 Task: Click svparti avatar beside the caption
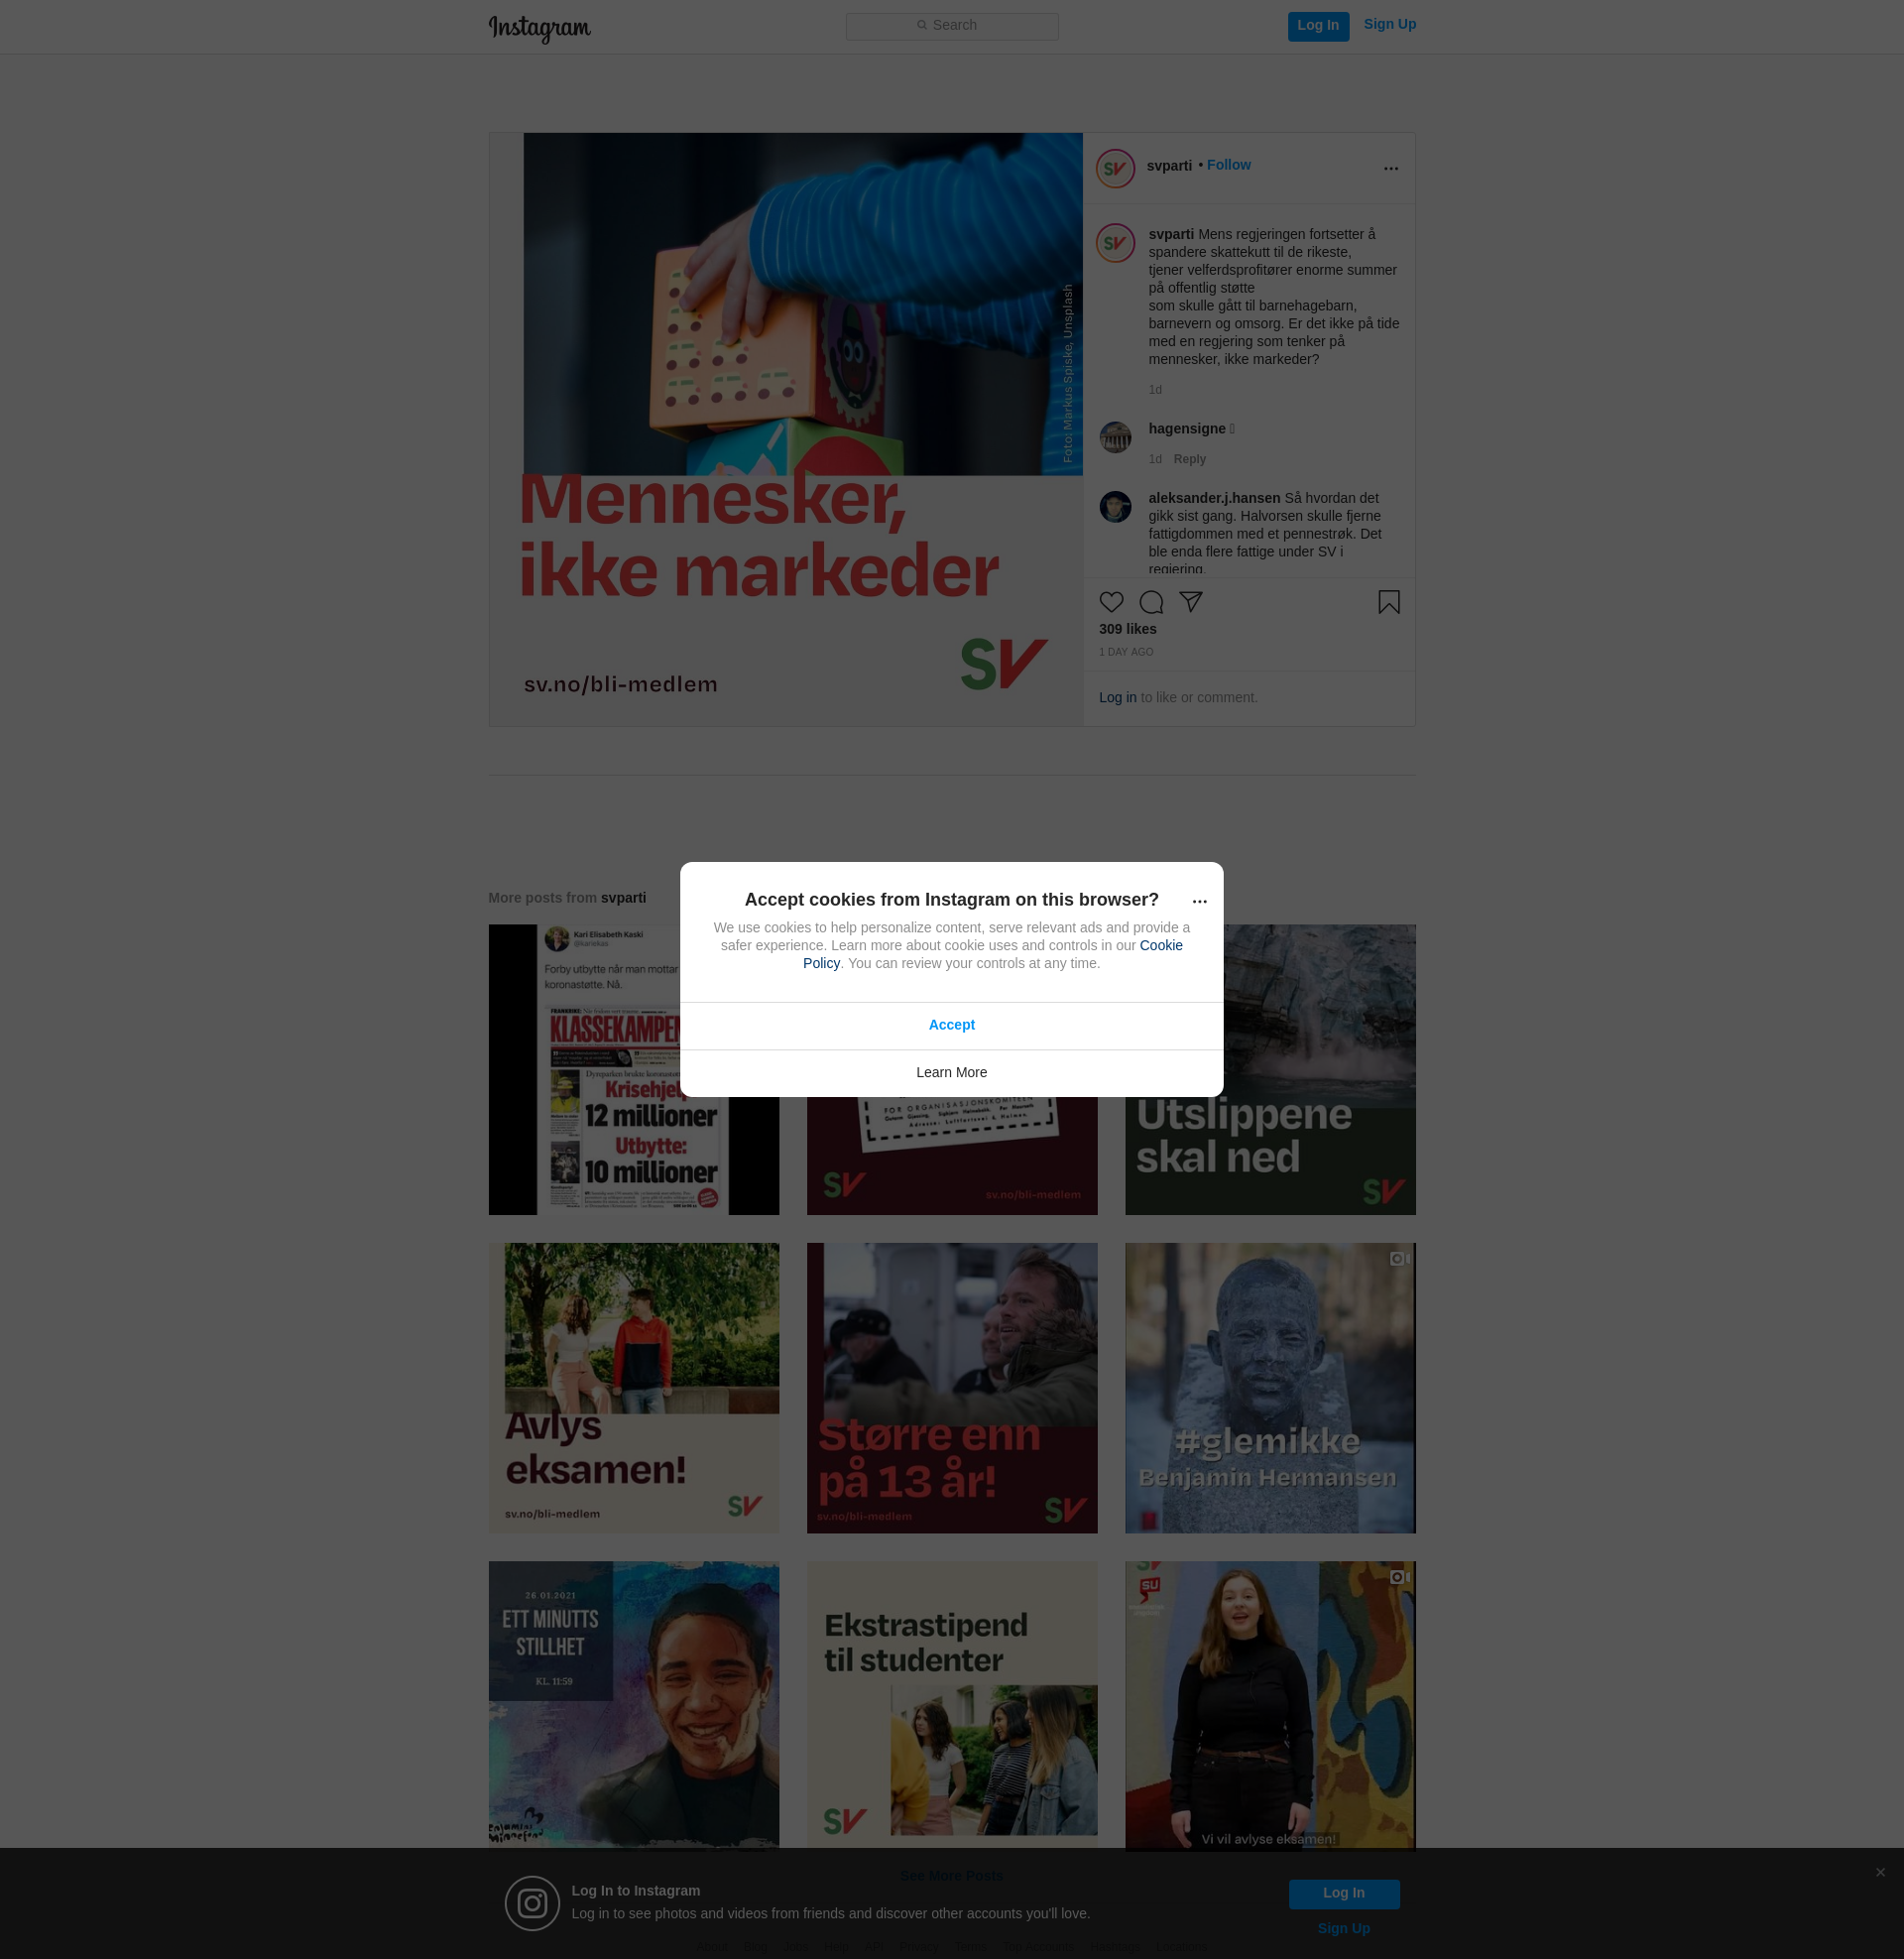[1115, 242]
